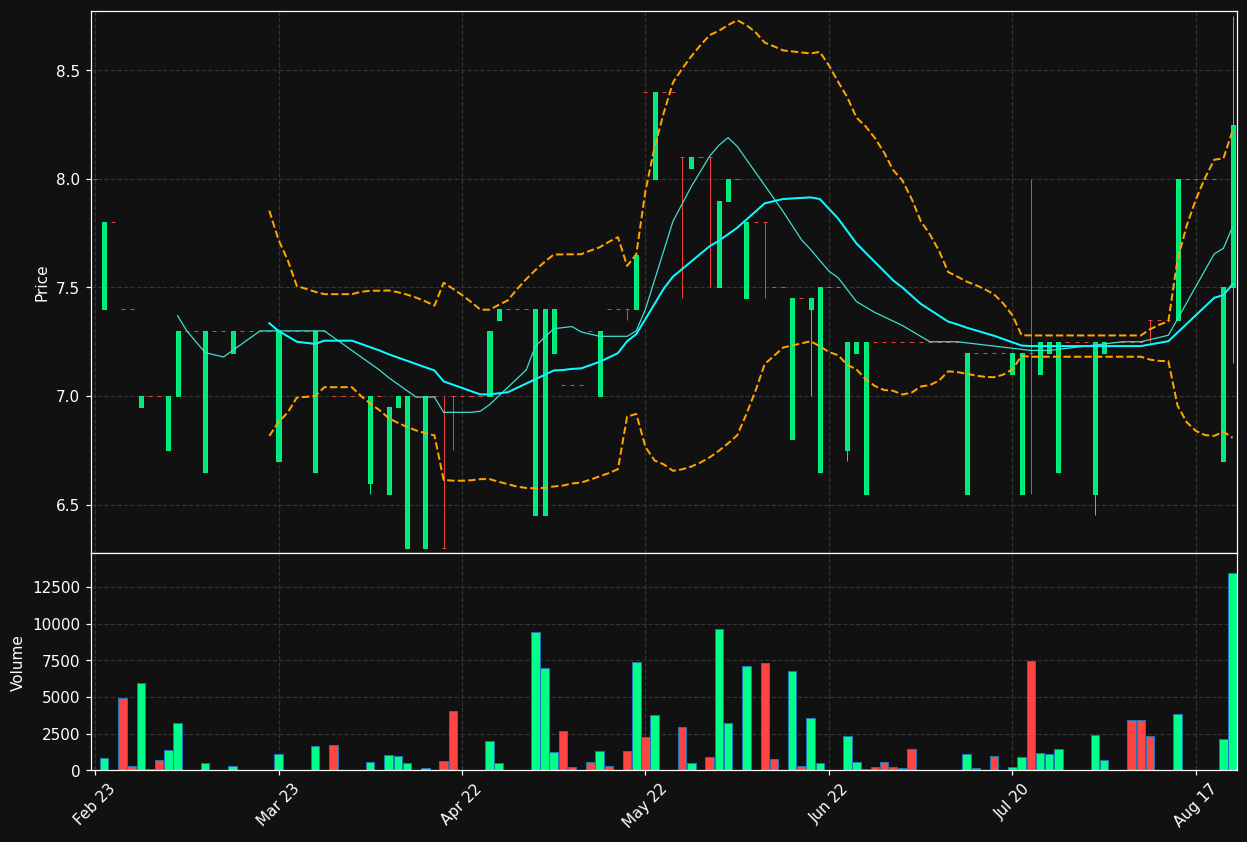Select the Price axis title
This screenshot has height=842, width=1247.
point(42,283)
